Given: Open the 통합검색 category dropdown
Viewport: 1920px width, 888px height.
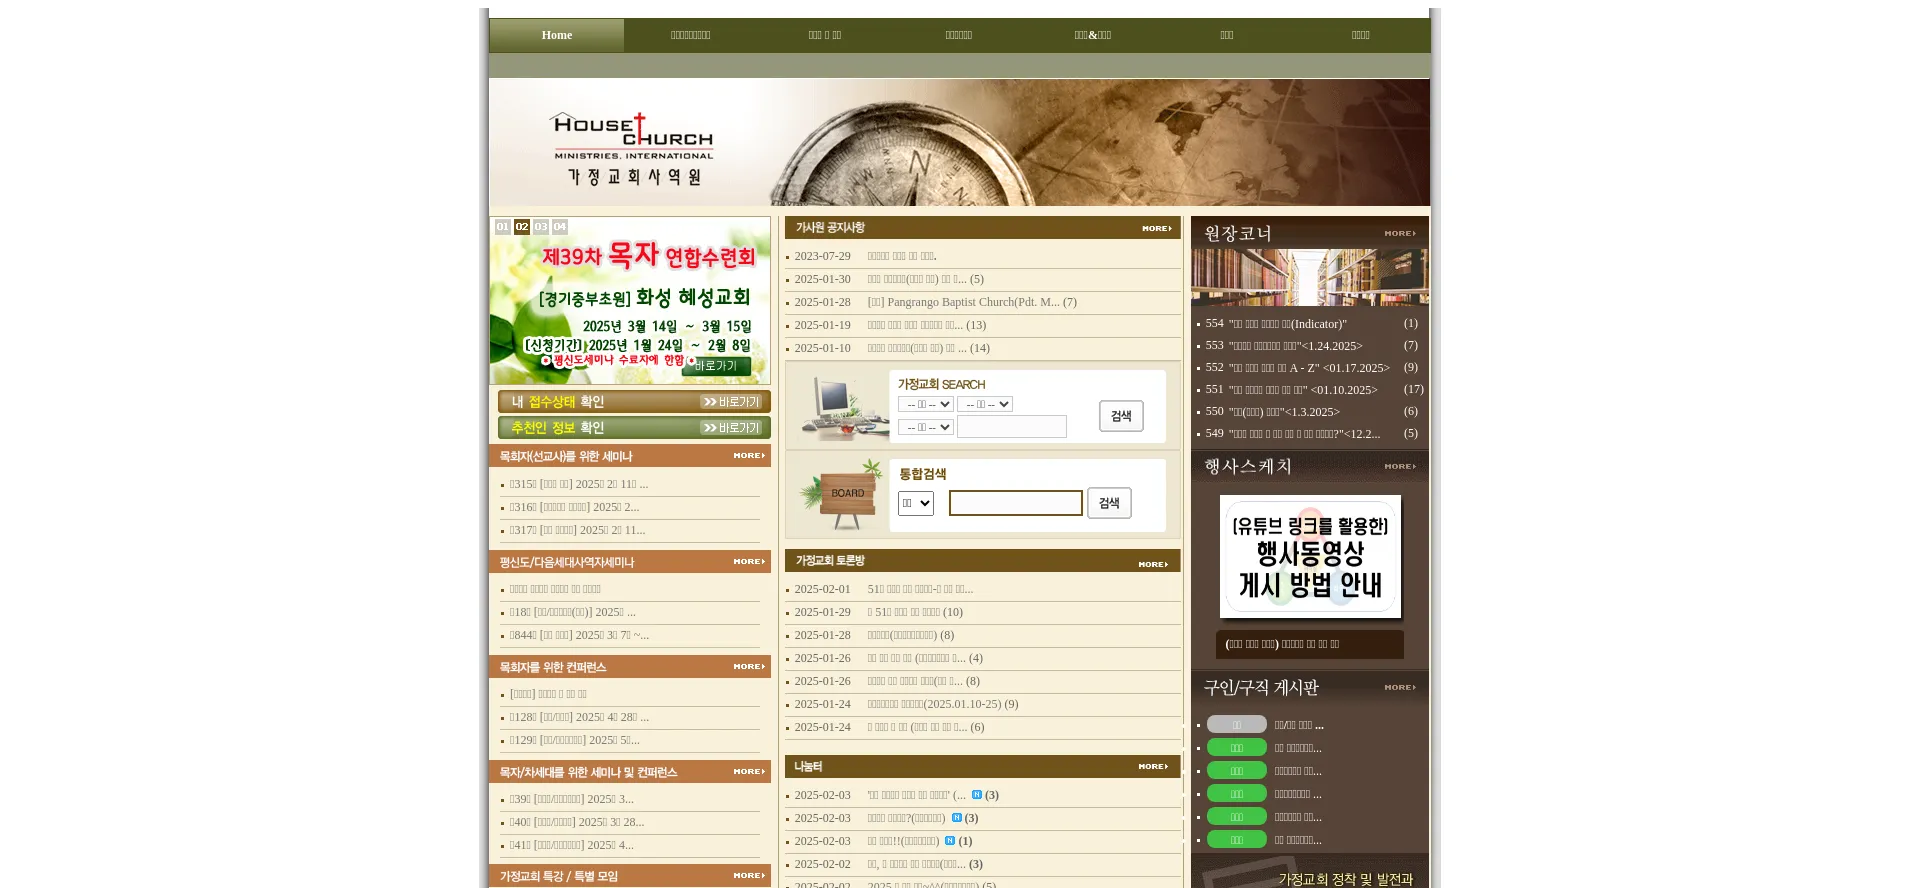Looking at the screenshot, I should pos(915,503).
